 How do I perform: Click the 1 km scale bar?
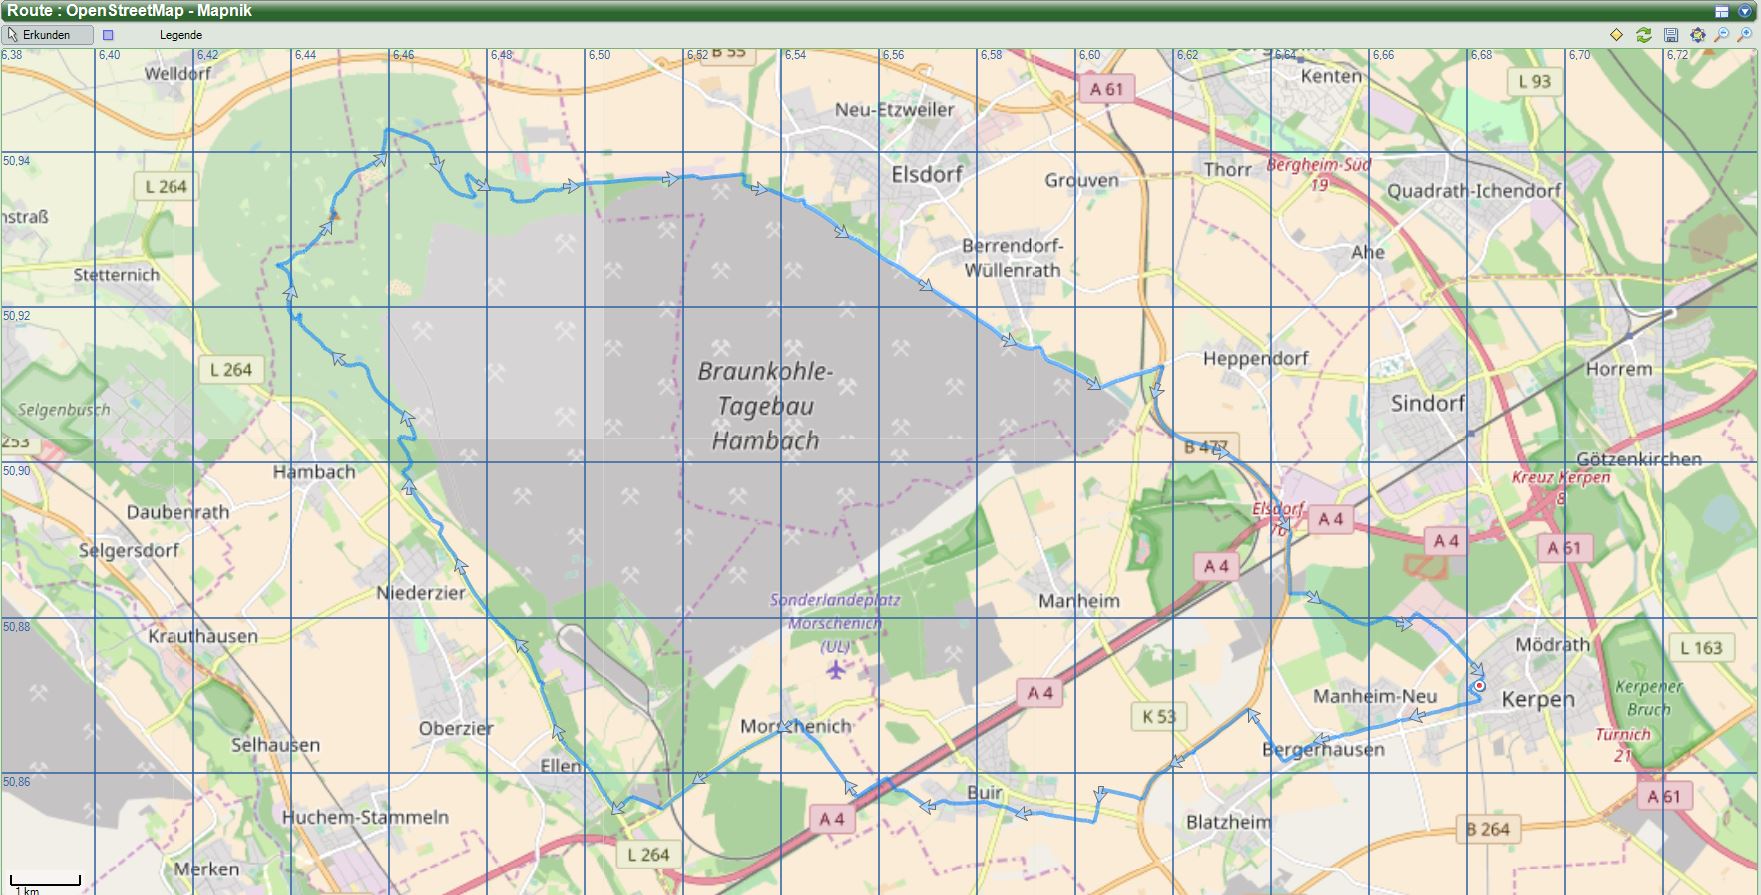47,883
